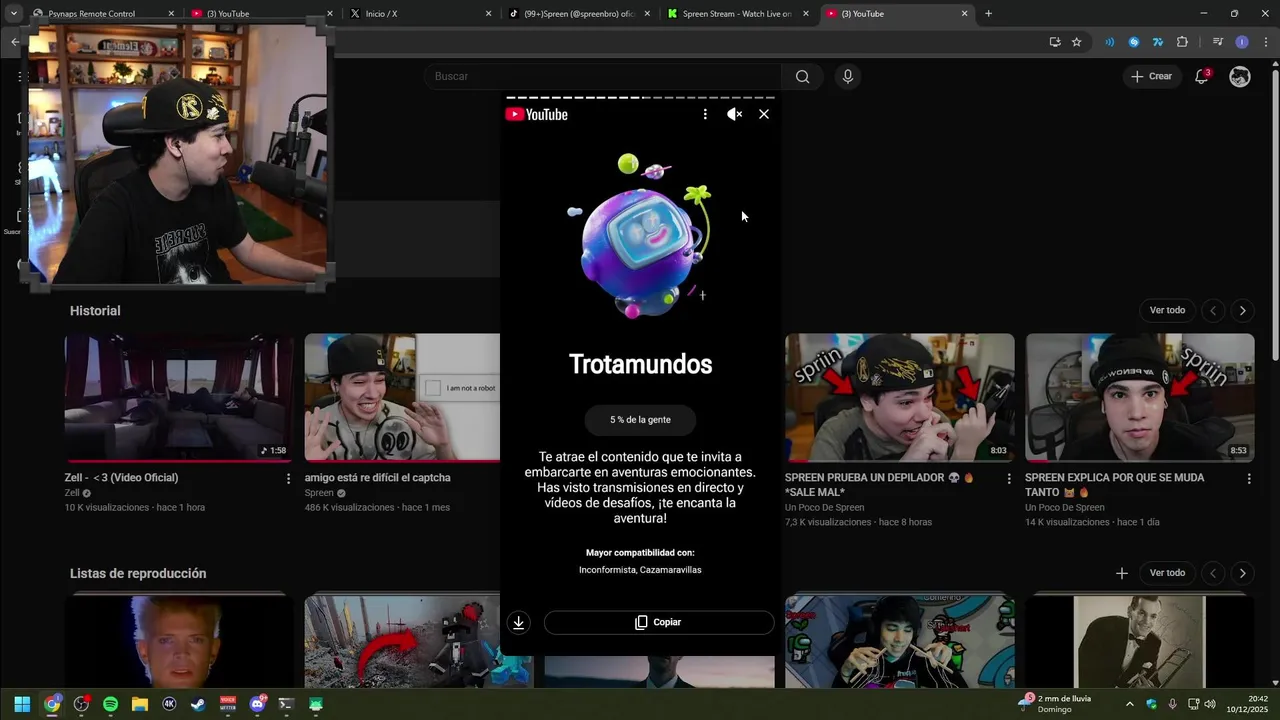Show hidden system tray icons
This screenshot has width=1280, height=720.
pyautogui.click(x=1130, y=704)
